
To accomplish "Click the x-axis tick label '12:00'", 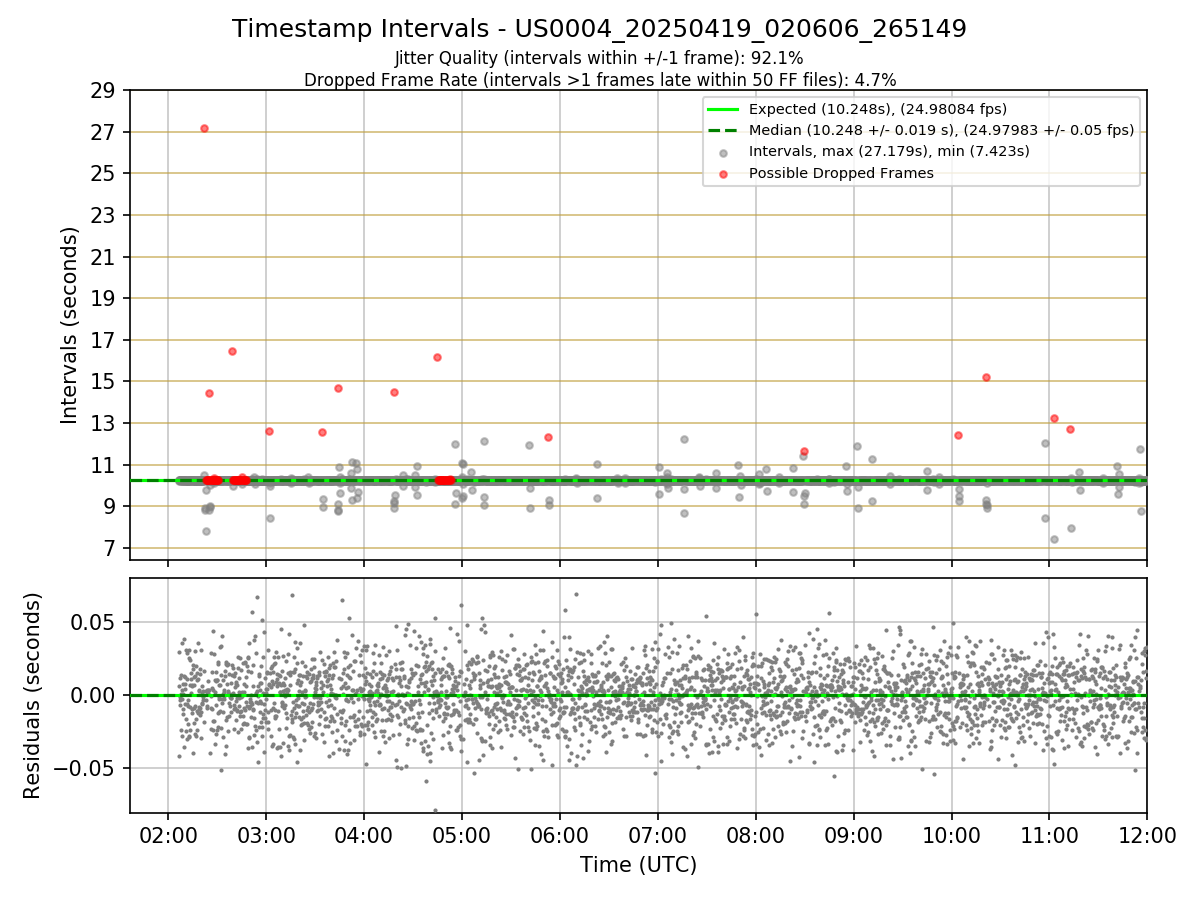I will (1147, 835).
